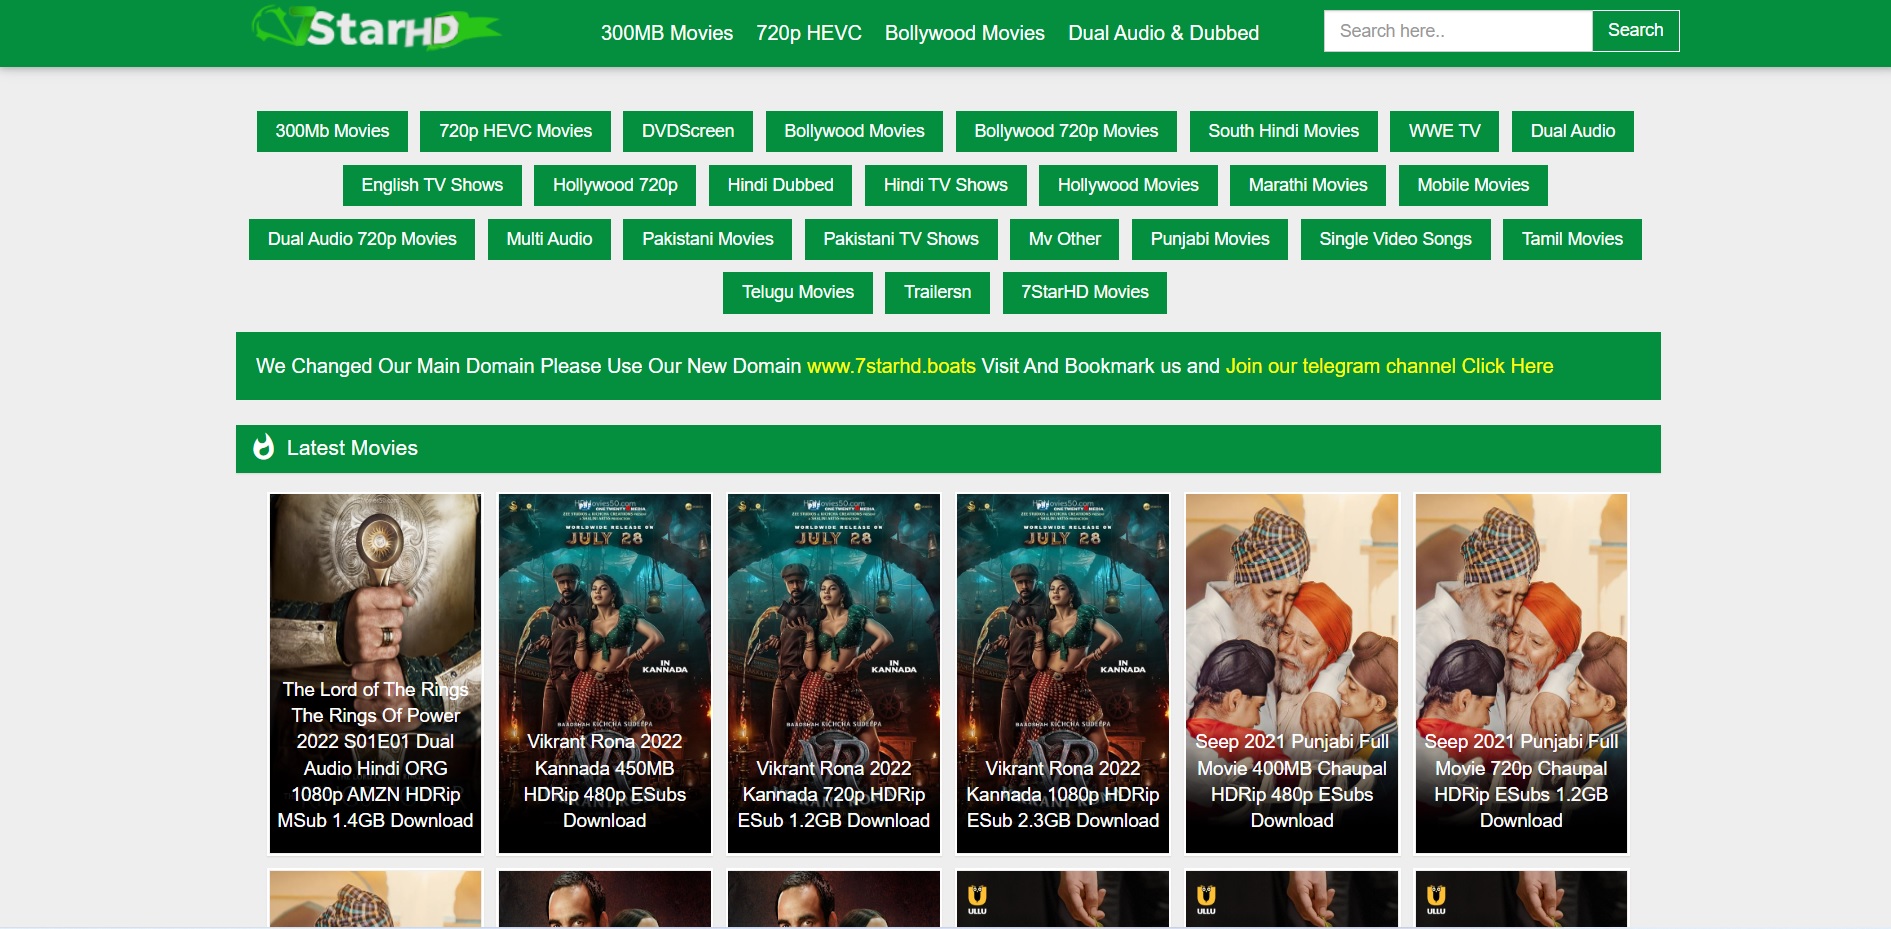Browse Hindi TV Shows
Screen dimensions: 1891x929
946,185
